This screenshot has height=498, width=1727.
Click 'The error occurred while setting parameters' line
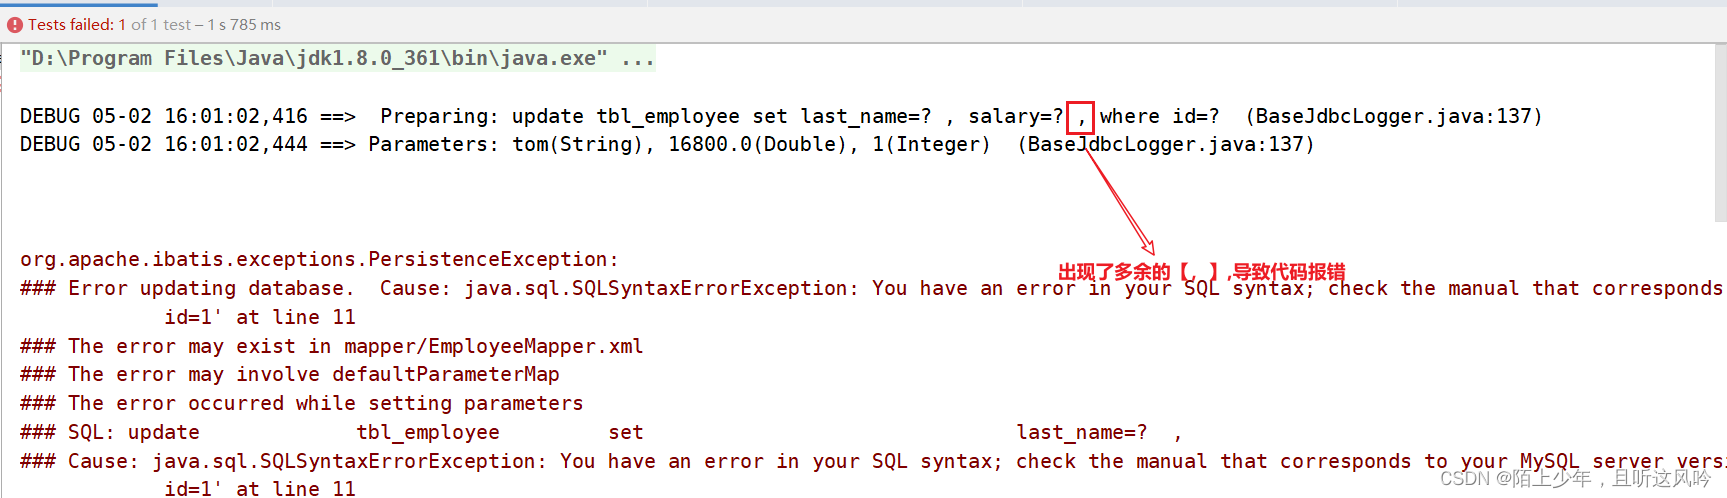302,404
